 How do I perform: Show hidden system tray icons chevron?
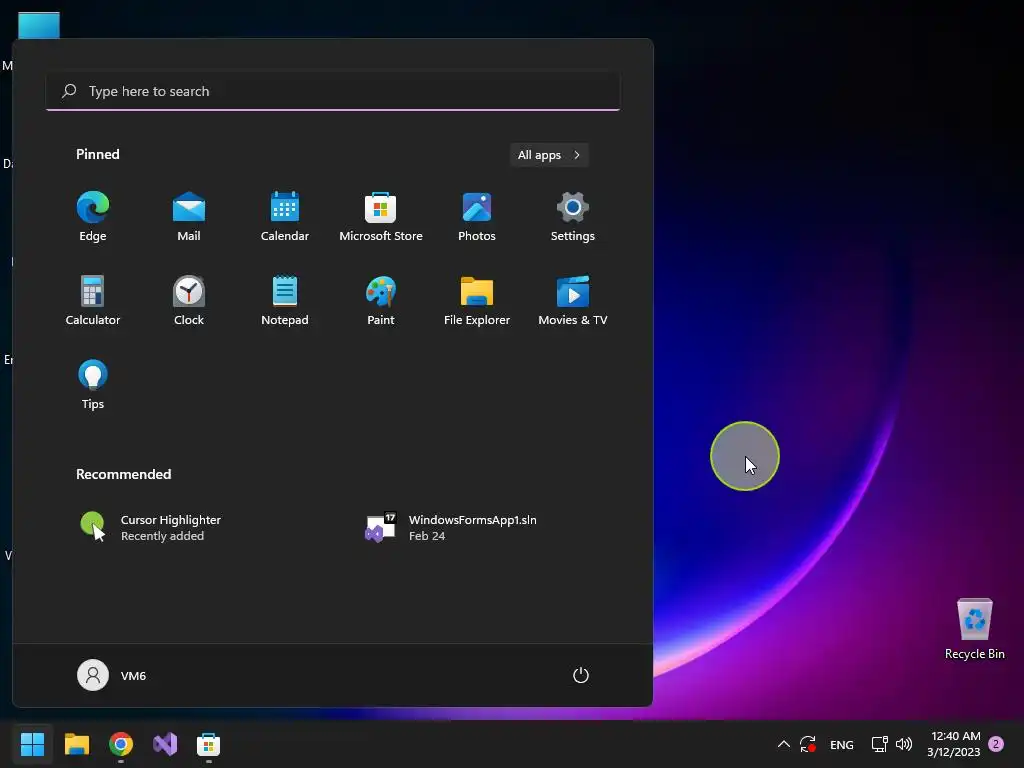pyautogui.click(x=784, y=744)
